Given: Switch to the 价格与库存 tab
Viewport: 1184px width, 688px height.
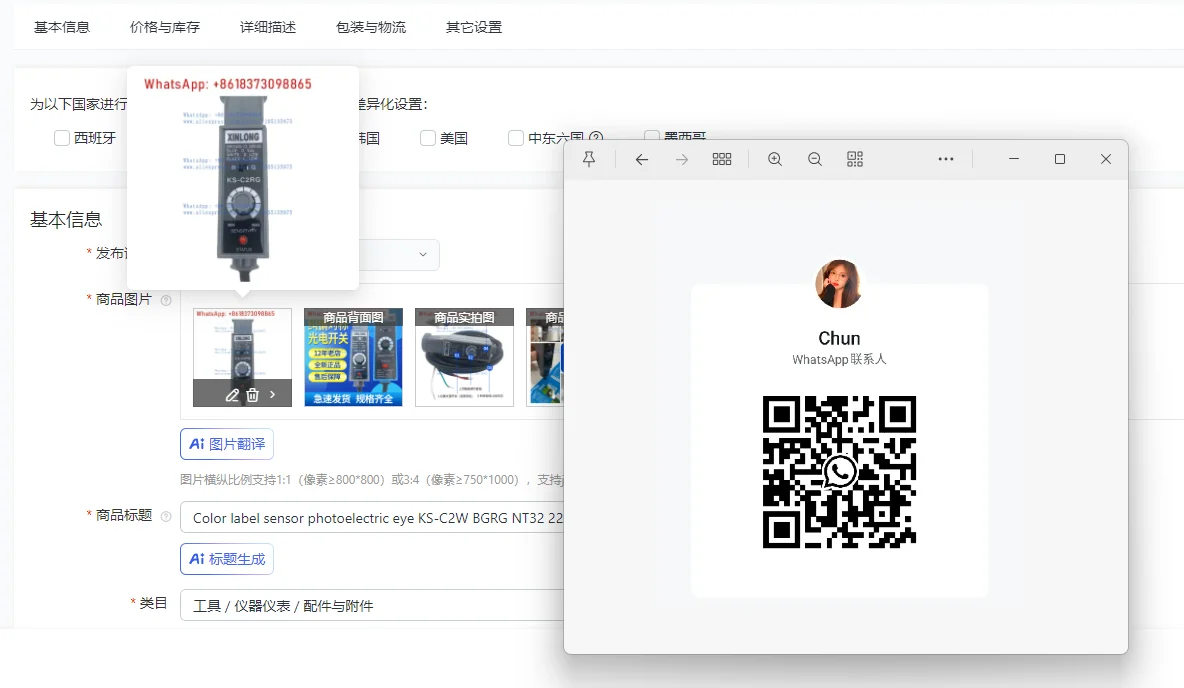Looking at the screenshot, I should (x=164, y=28).
